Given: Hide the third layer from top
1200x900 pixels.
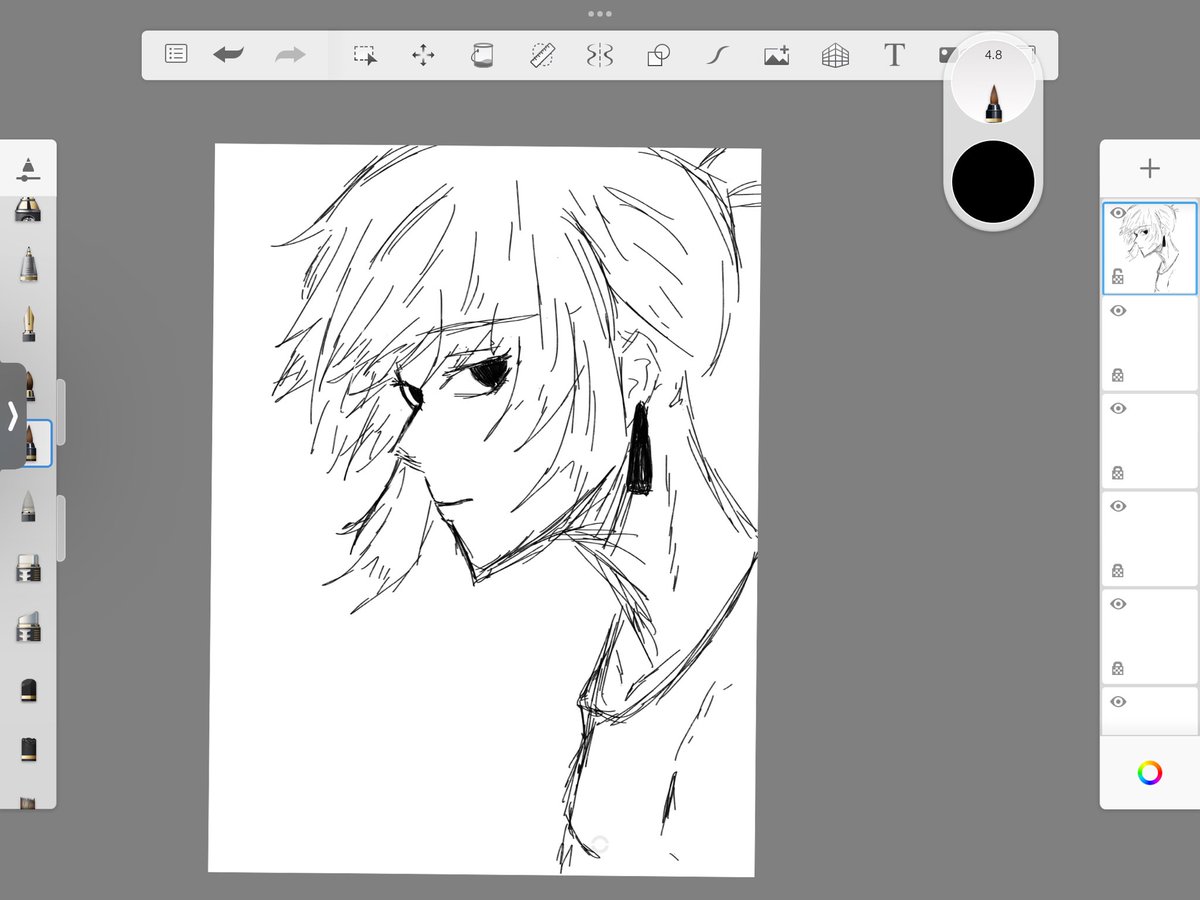Looking at the screenshot, I should pyautogui.click(x=1118, y=408).
